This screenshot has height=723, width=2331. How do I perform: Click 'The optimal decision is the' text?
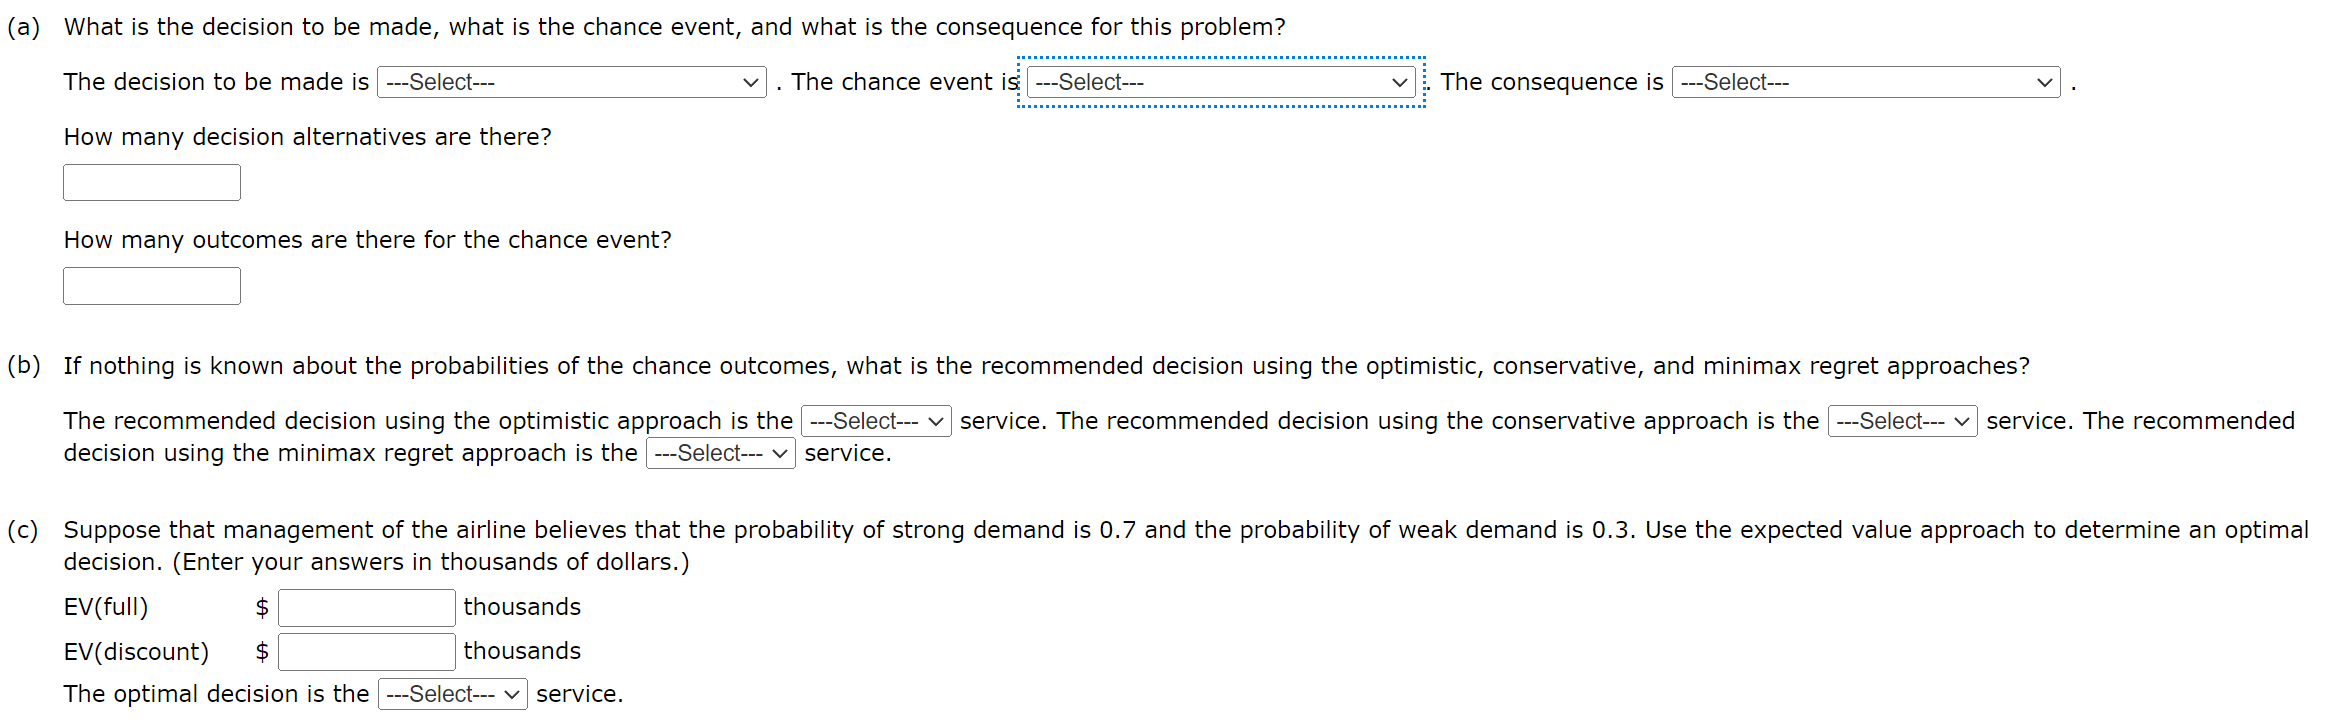tap(216, 694)
